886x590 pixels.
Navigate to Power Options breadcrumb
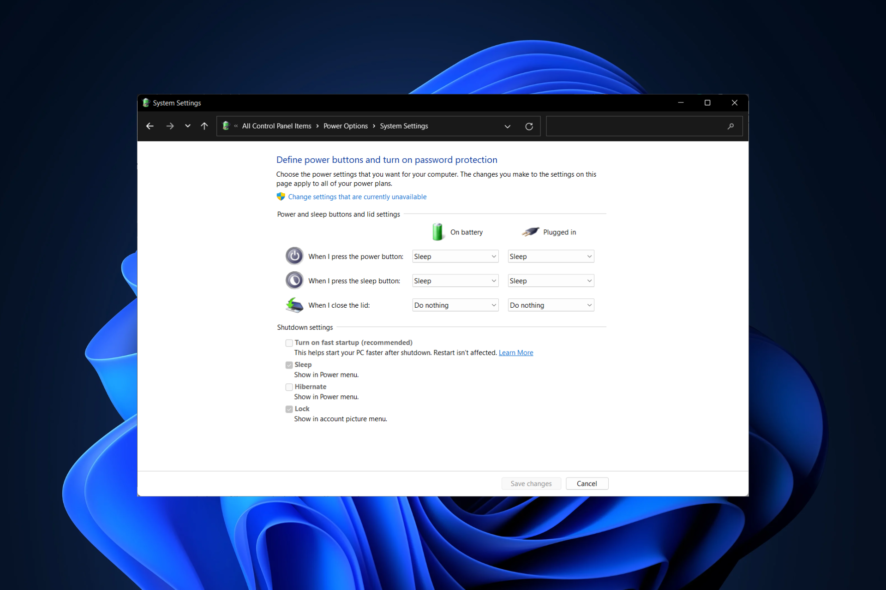(345, 126)
